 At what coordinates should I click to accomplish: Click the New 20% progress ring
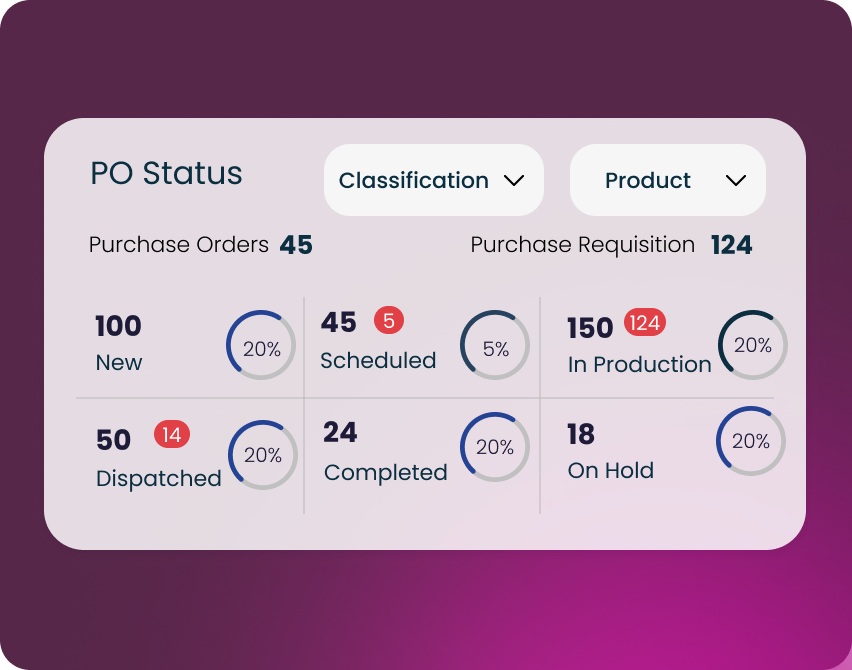(x=261, y=345)
